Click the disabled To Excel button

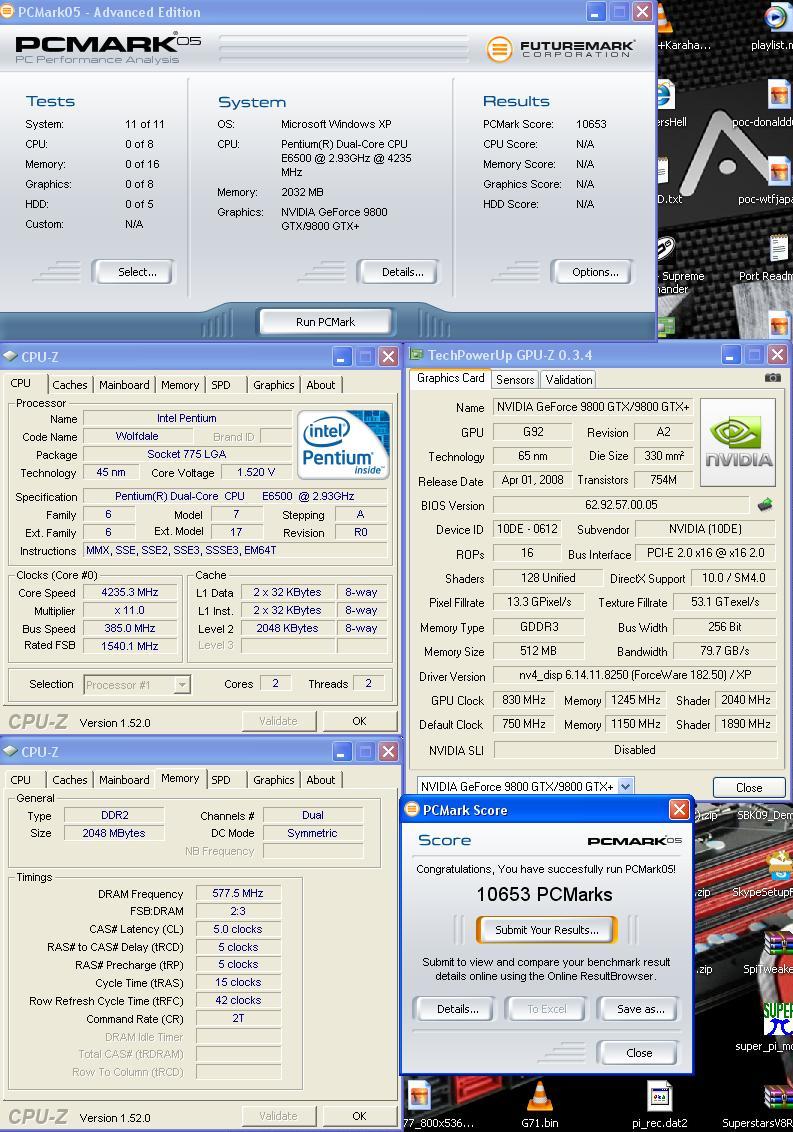click(547, 1009)
